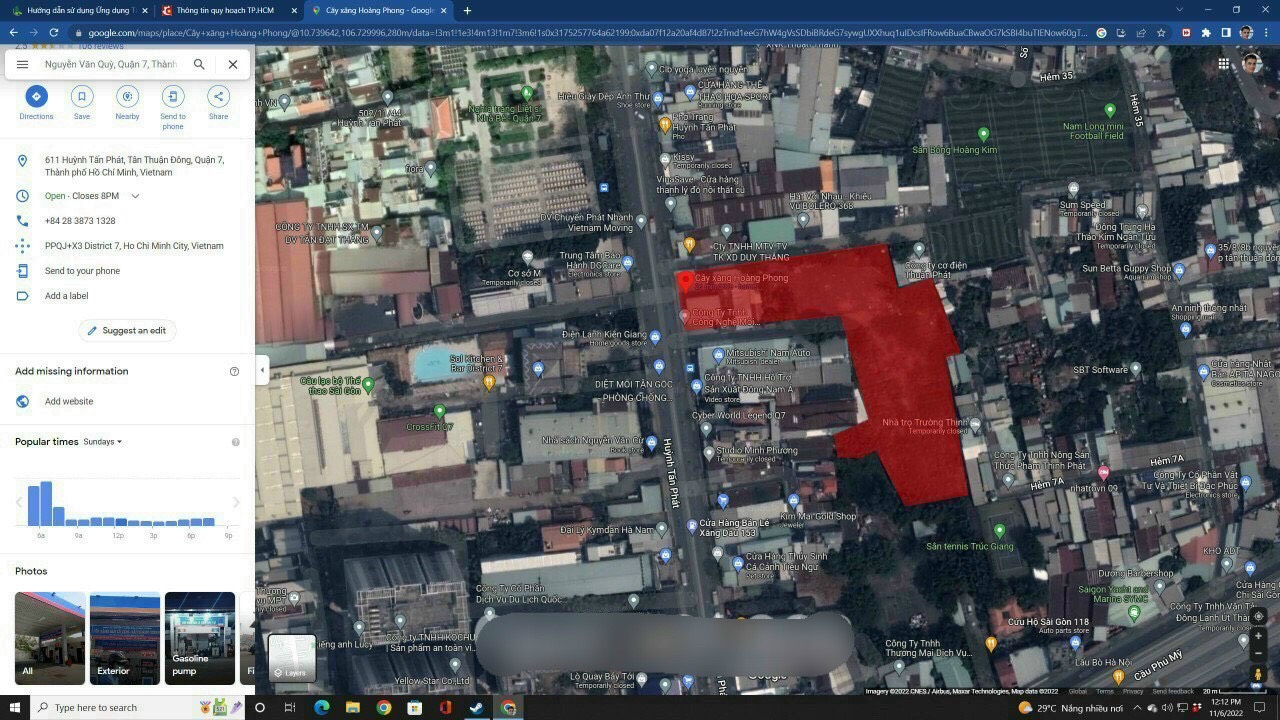This screenshot has width=1280, height=720.
Task: Click the Directions icon button
Action: (x=36, y=97)
